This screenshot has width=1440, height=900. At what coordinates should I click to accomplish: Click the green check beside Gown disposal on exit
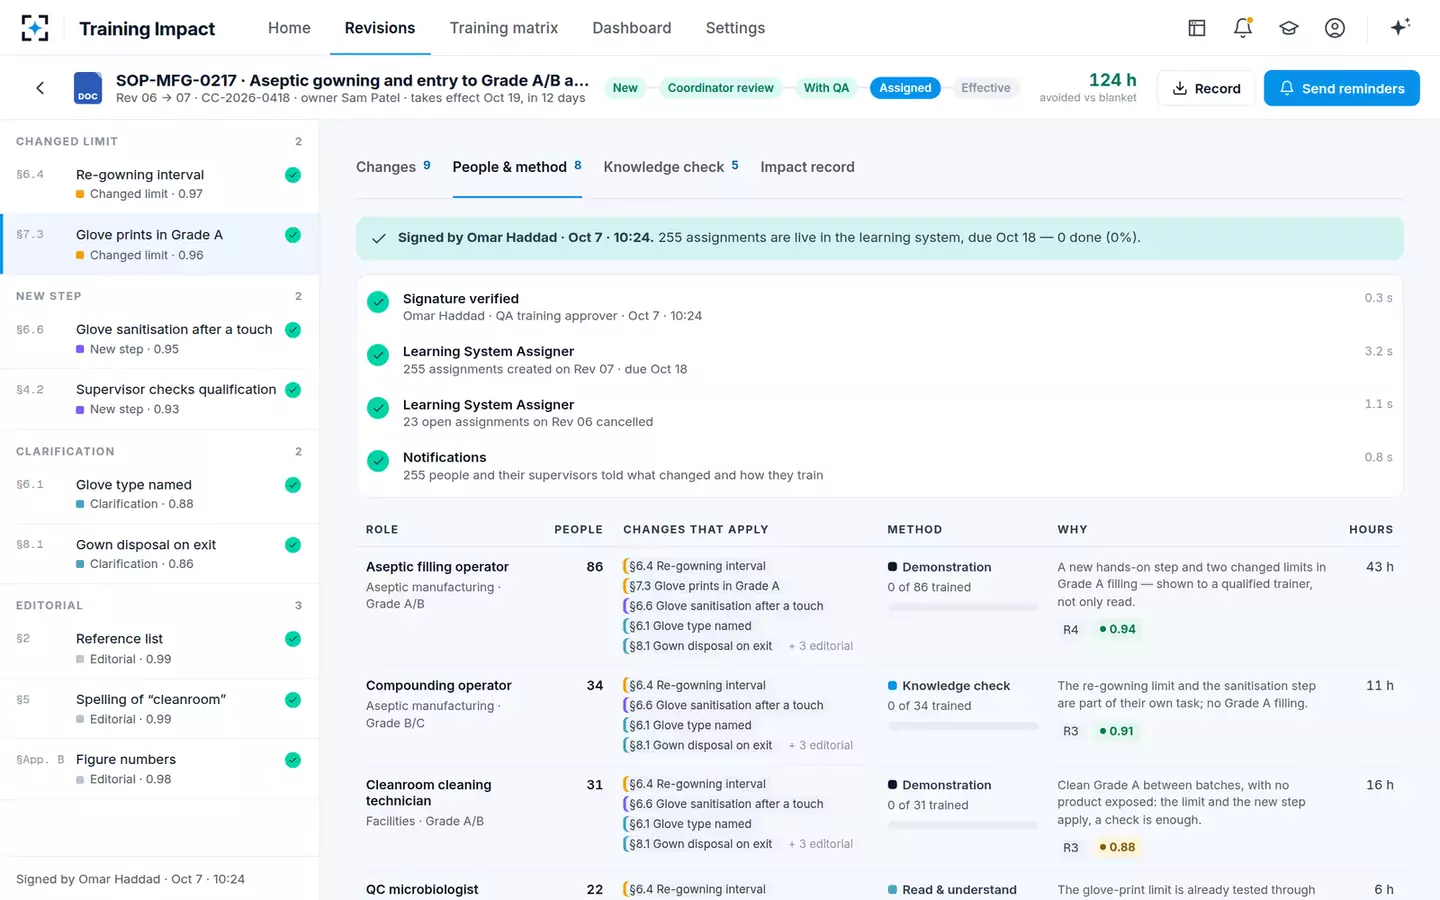[x=293, y=545]
